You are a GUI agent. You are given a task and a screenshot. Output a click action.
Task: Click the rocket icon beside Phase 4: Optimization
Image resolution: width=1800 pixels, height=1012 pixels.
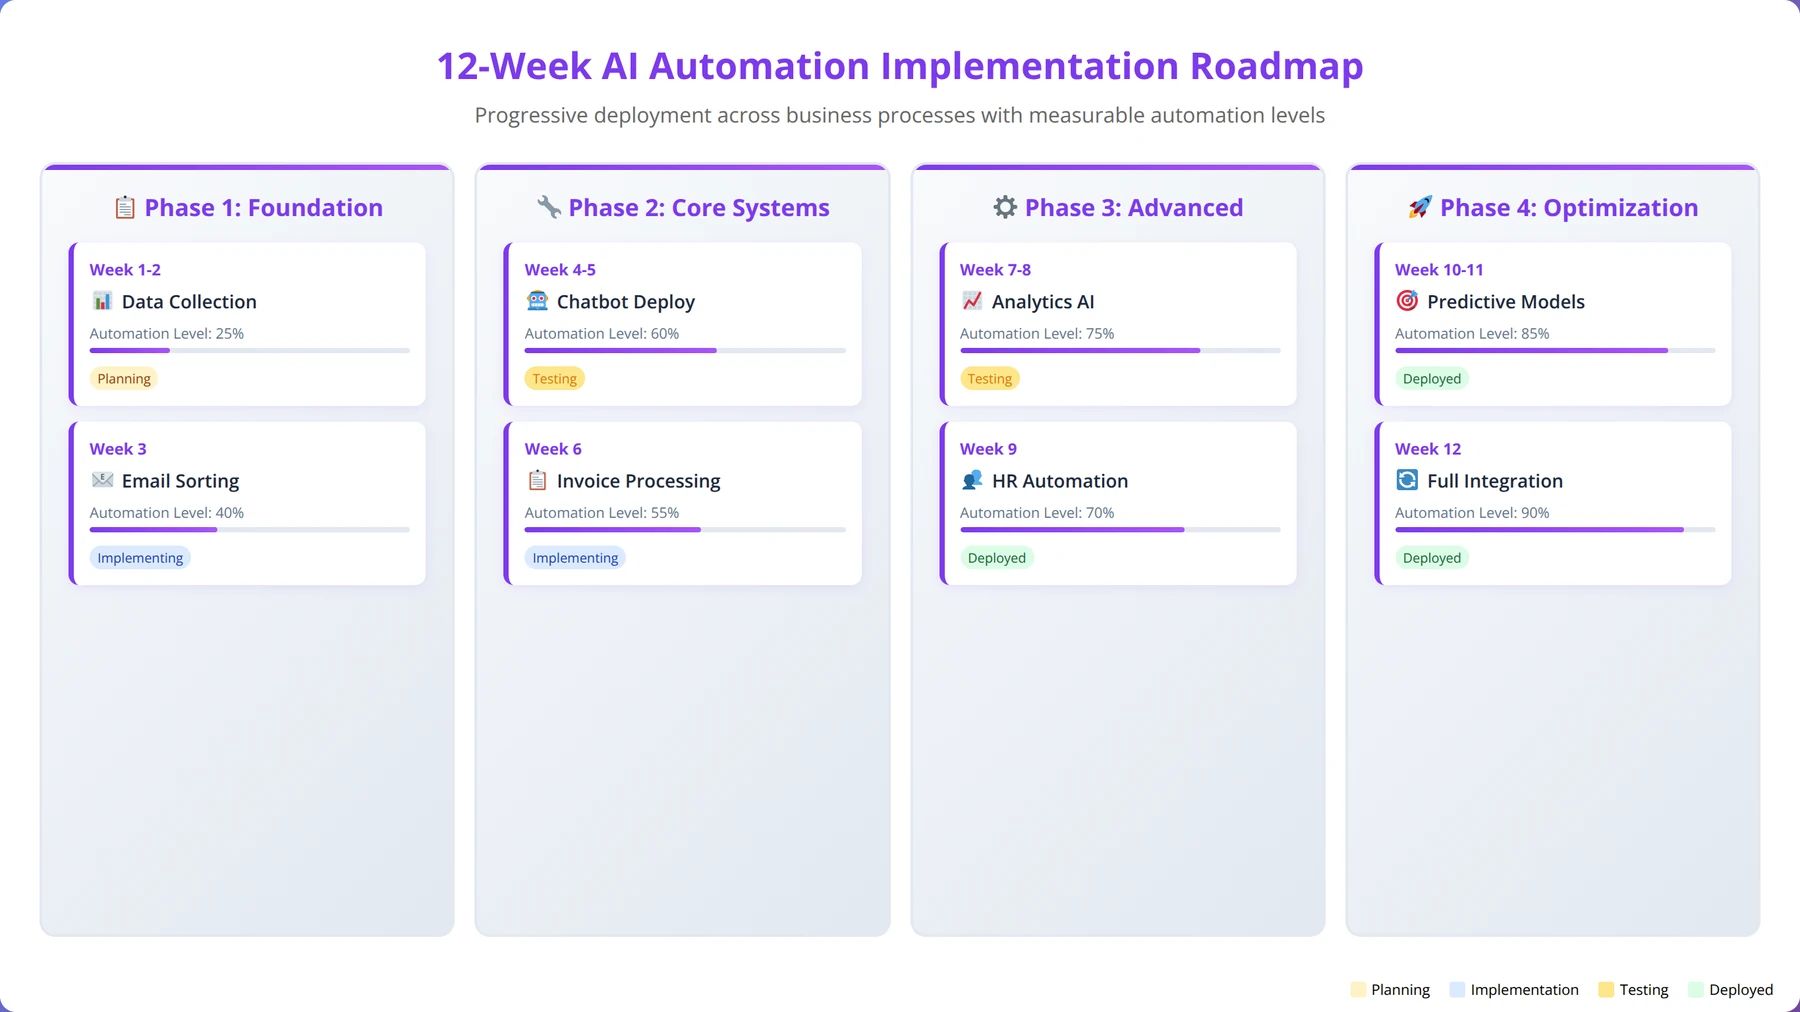tap(1420, 207)
